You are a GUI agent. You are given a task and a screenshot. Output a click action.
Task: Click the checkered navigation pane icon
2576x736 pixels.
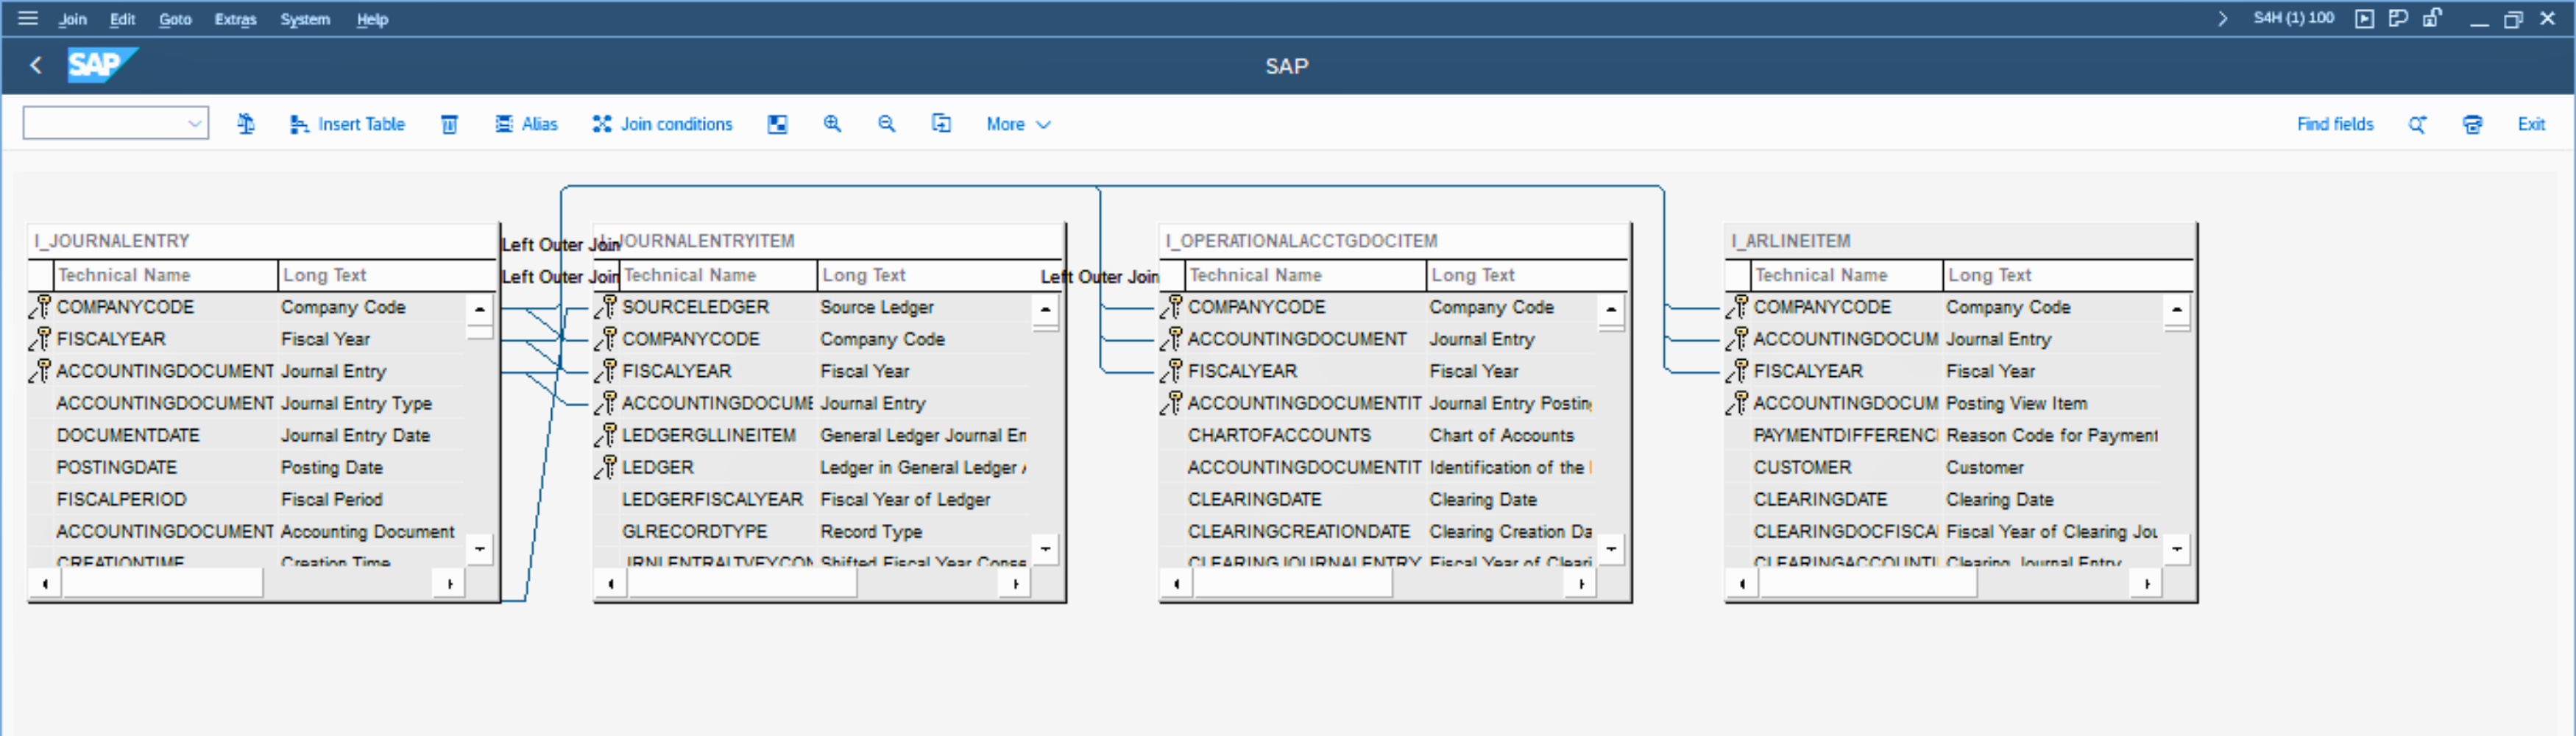pyautogui.click(x=777, y=124)
